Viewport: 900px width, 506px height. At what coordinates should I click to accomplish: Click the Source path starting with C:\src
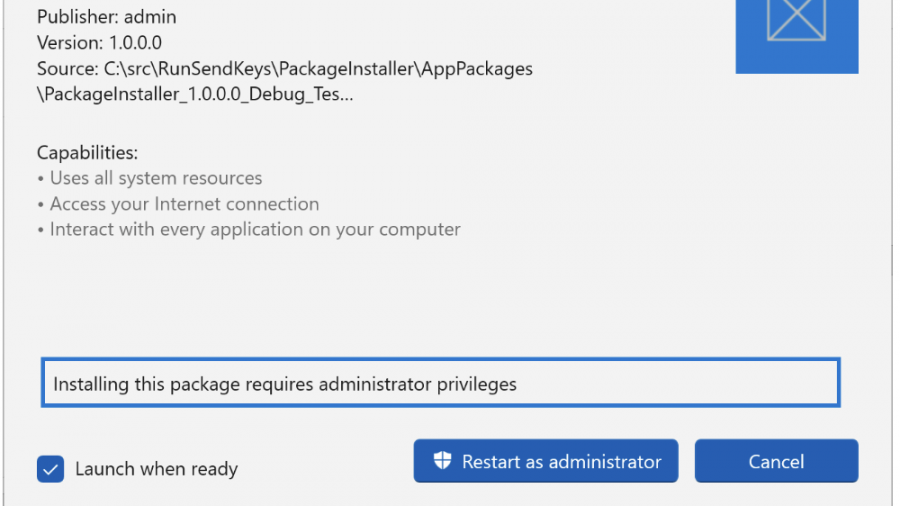284,69
